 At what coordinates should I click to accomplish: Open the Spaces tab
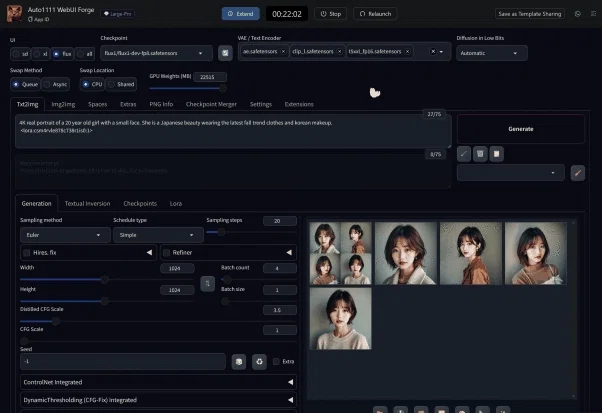(x=98, y=104)
